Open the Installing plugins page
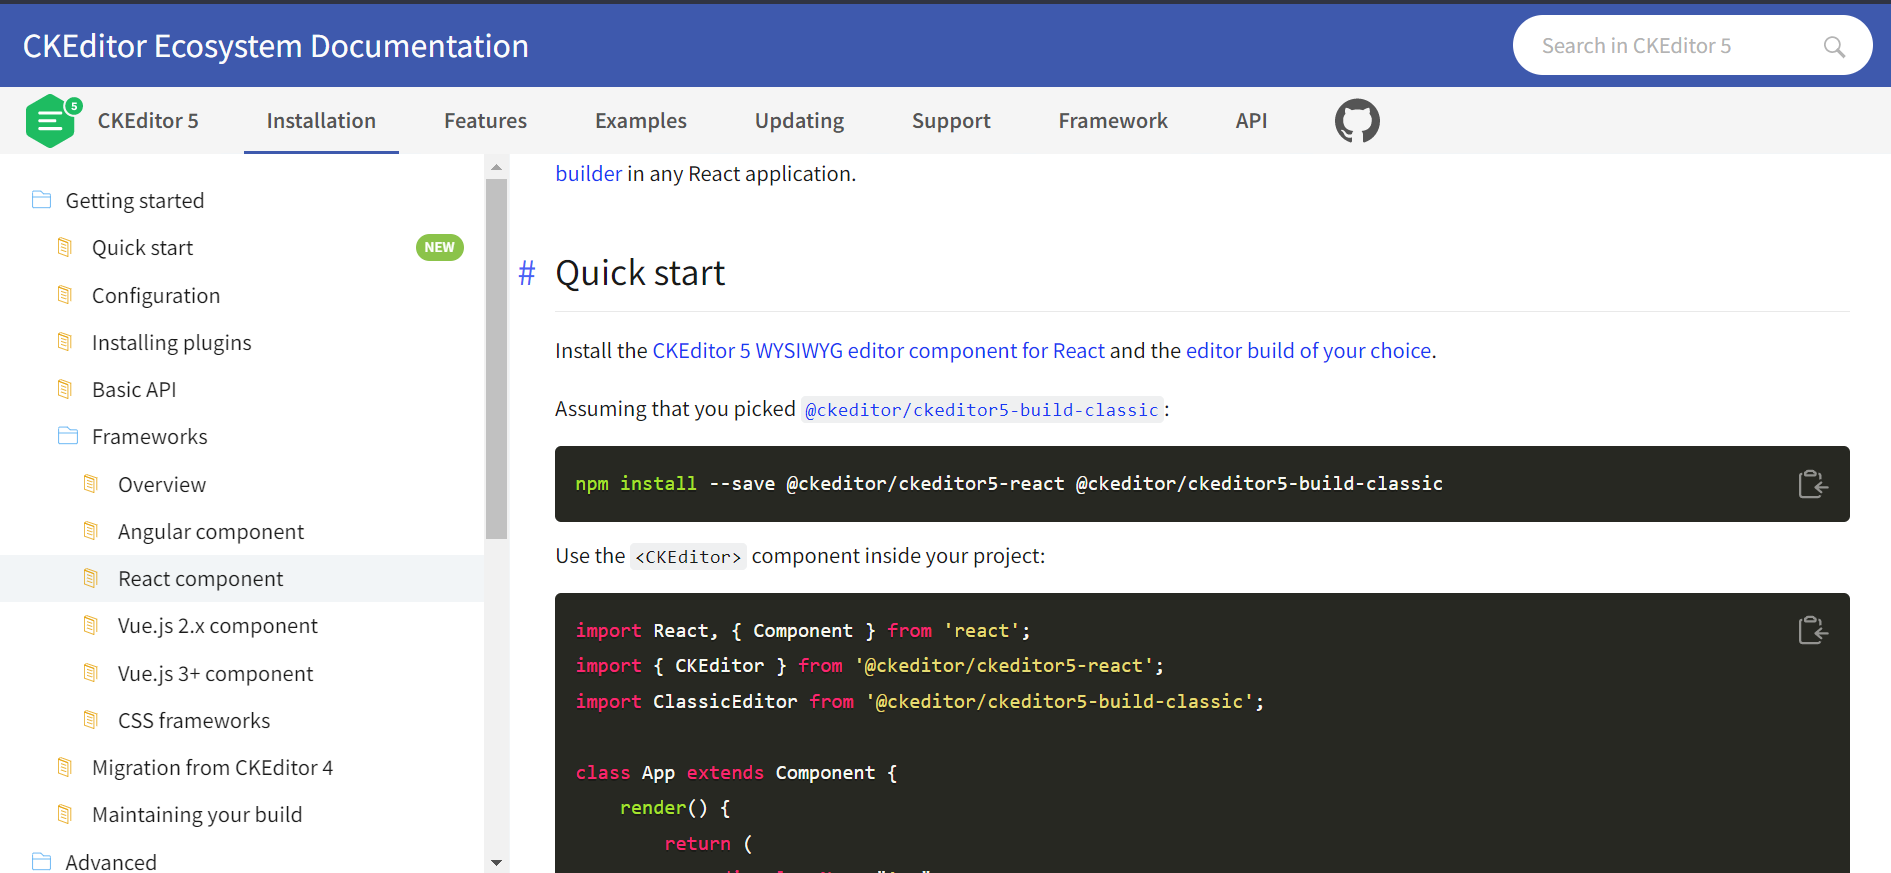The height and width of the screenshot is (873, 1891). click(171, 342)
